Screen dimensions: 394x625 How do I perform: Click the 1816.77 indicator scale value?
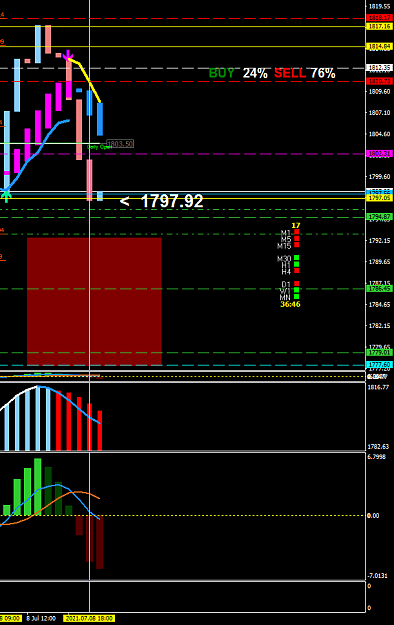378,387
